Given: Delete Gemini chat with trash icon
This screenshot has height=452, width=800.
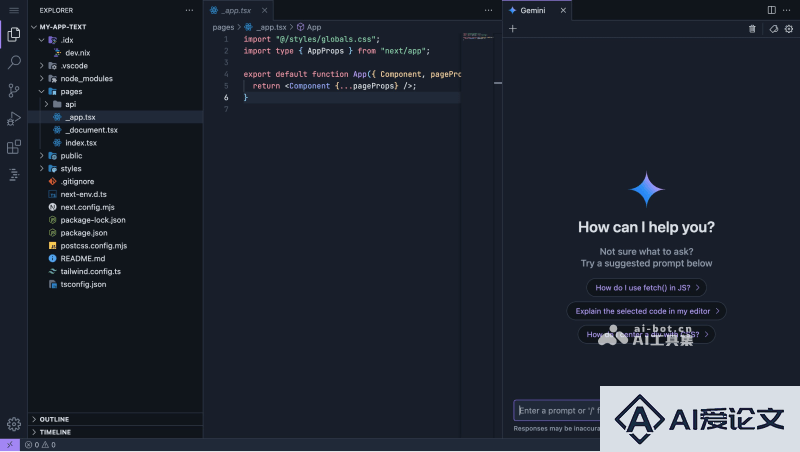Looking at the screenshot, I should [x=752, y=29].
